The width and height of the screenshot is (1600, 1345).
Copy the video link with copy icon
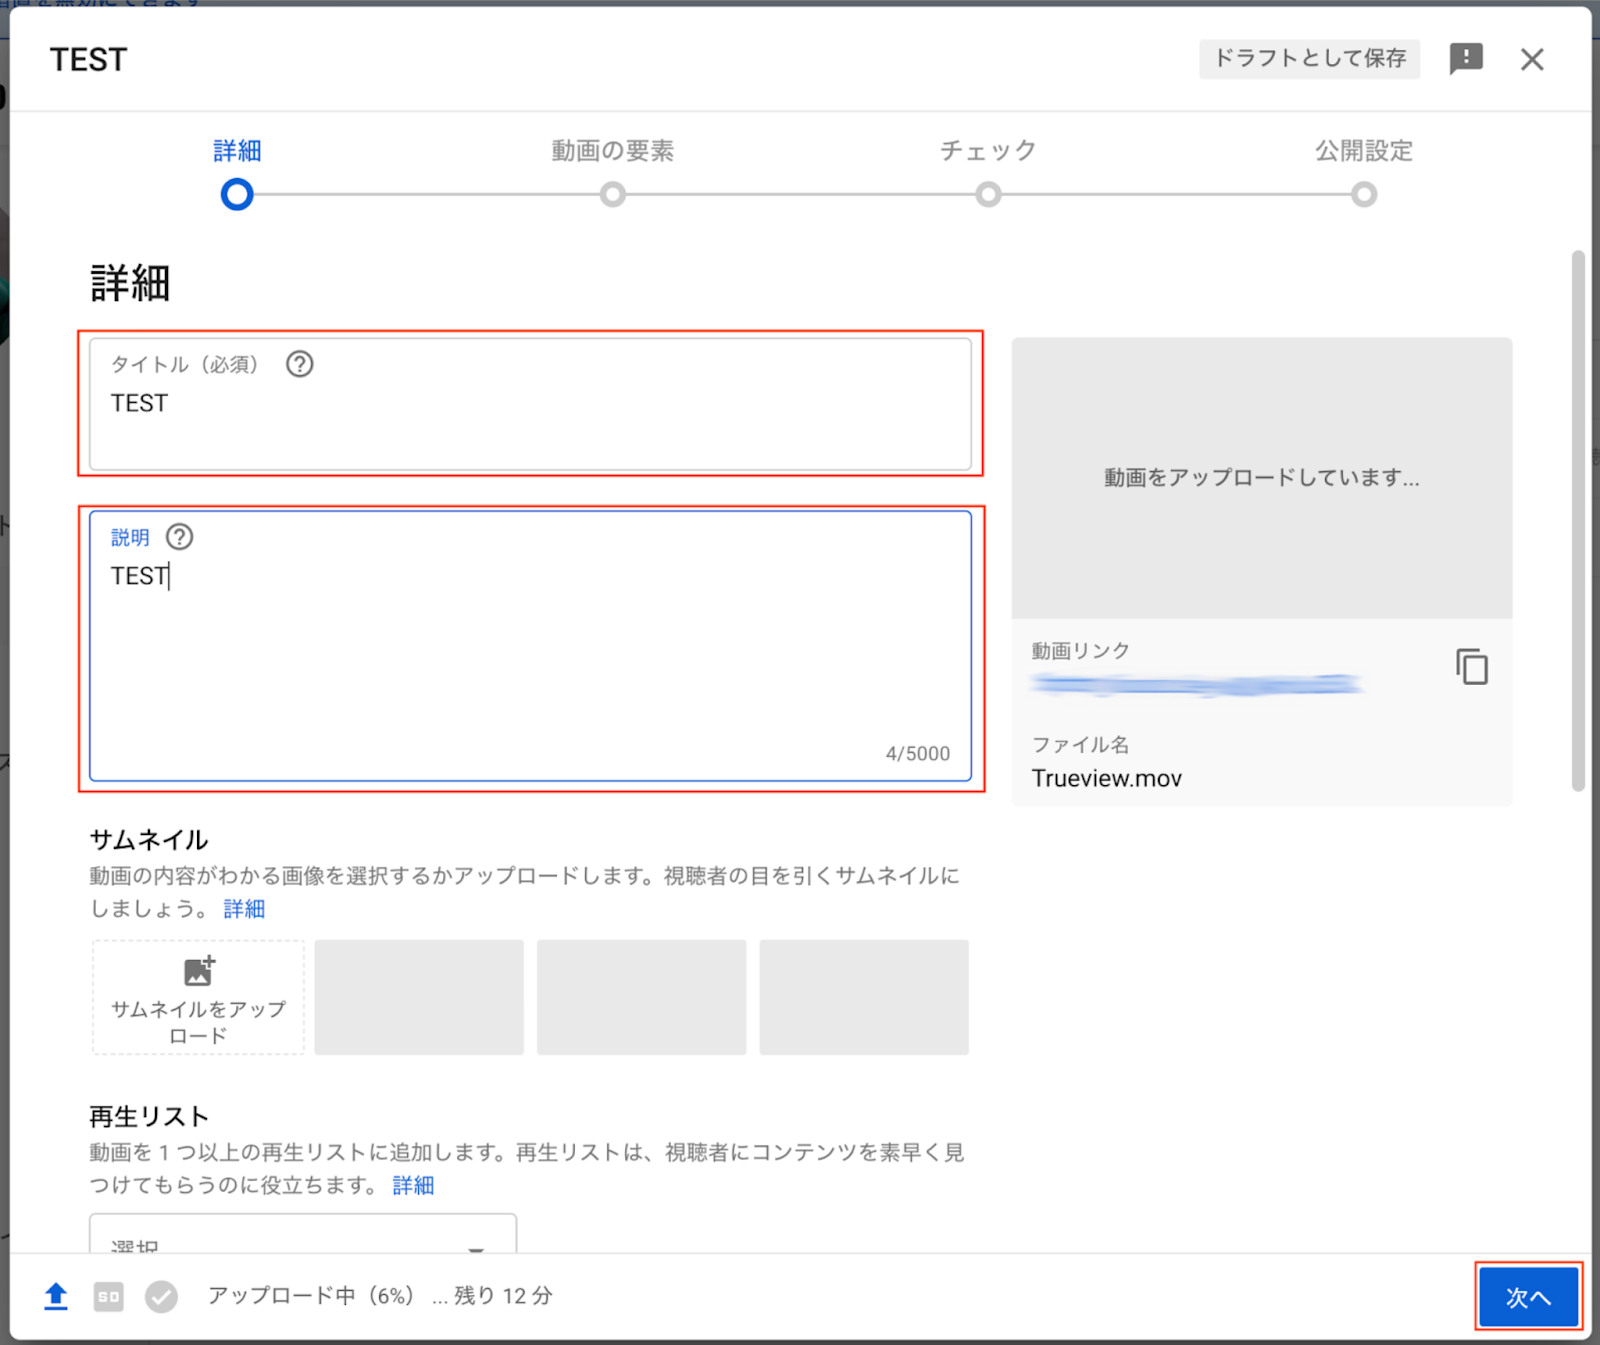click(x=1471, y=667)
